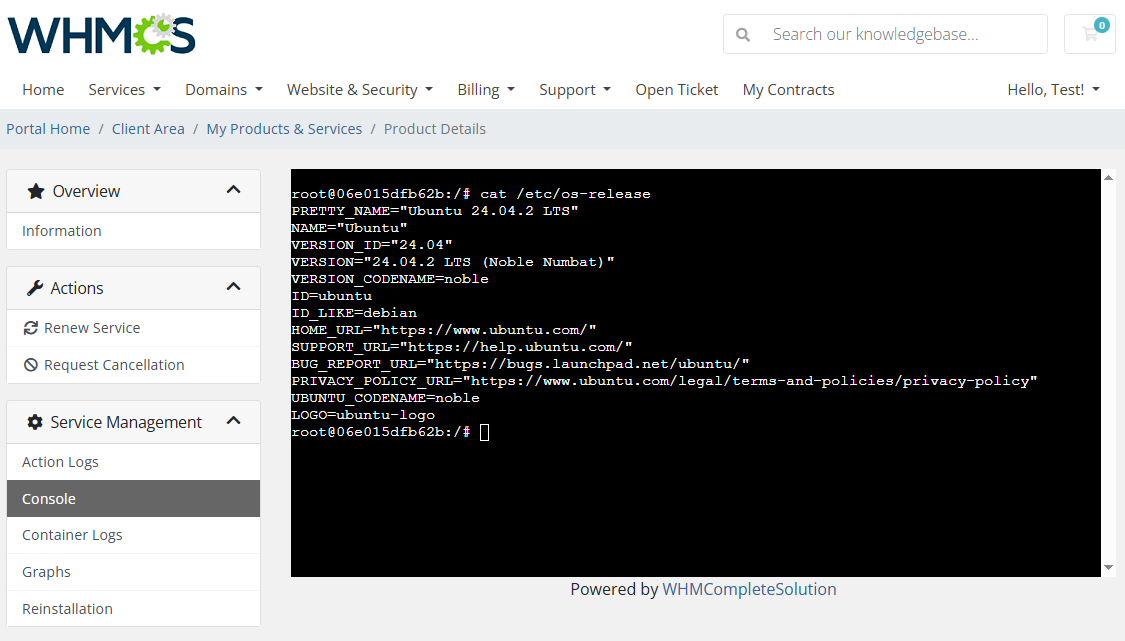Open the WHMCompleteSolution link

point(749,589)
